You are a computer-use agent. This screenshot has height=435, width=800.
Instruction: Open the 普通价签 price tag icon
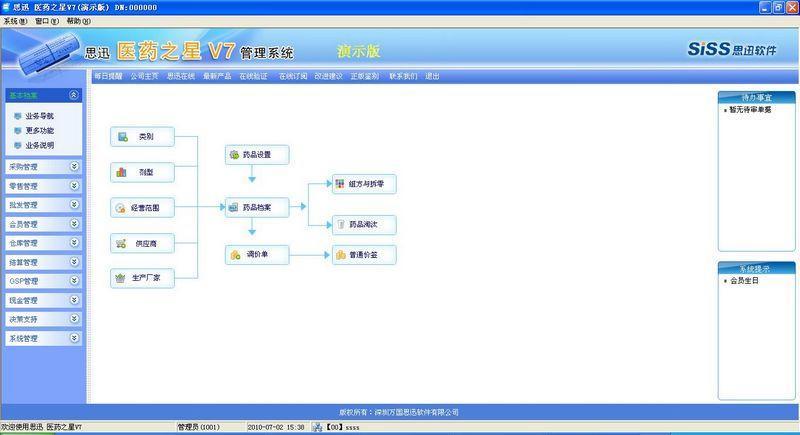341,254
